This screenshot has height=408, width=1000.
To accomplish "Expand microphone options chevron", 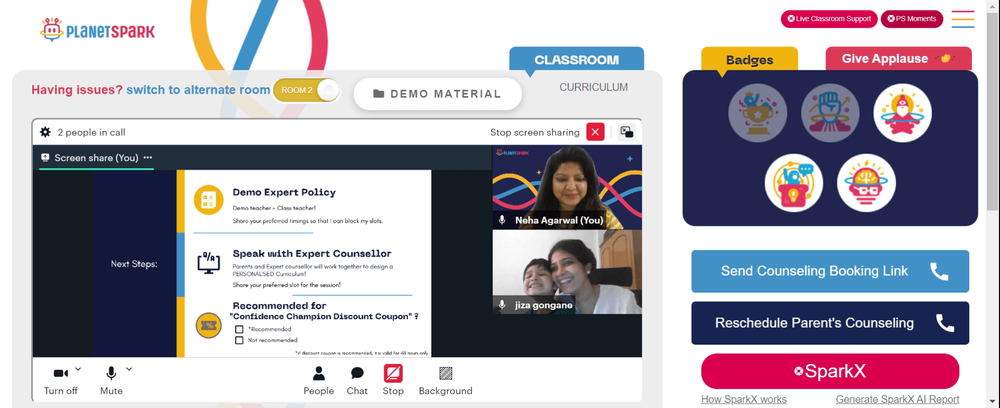I will click(x=128, y=368).
